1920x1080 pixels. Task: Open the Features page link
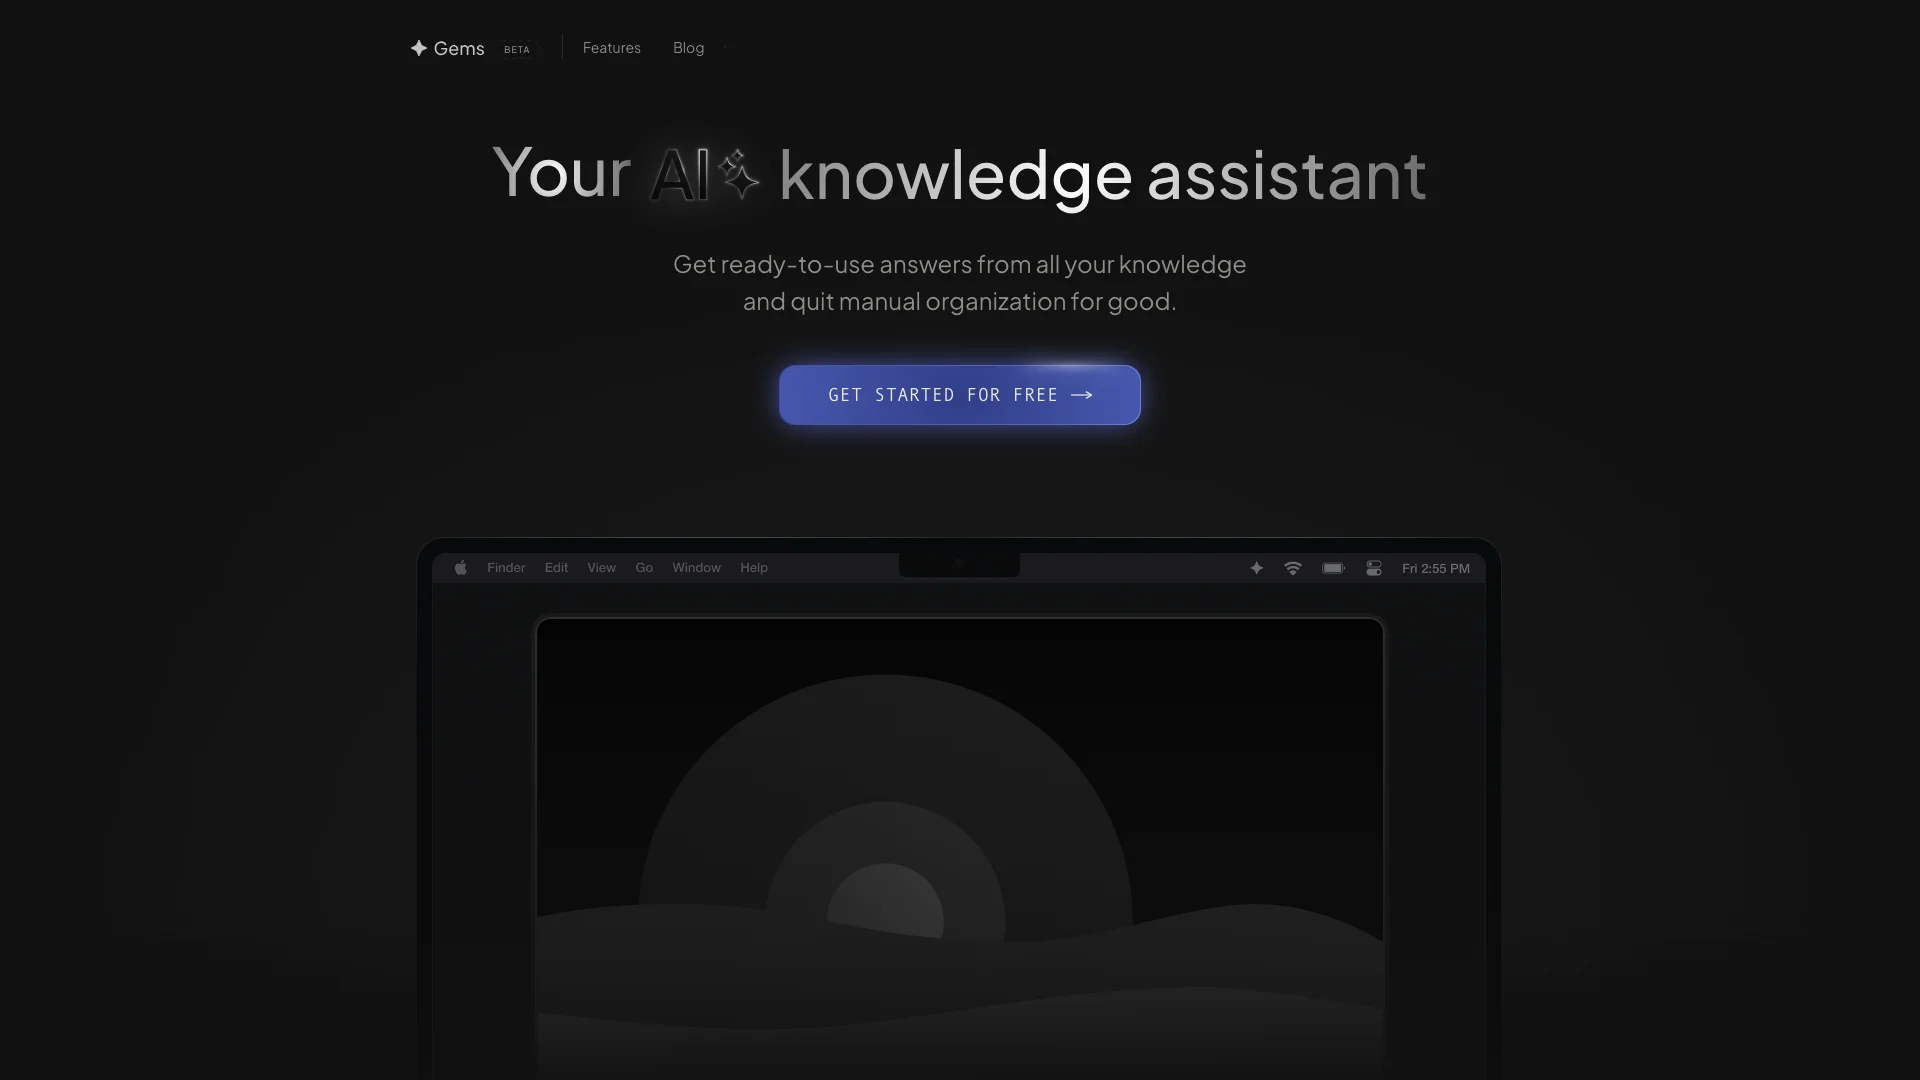[612, 48]
